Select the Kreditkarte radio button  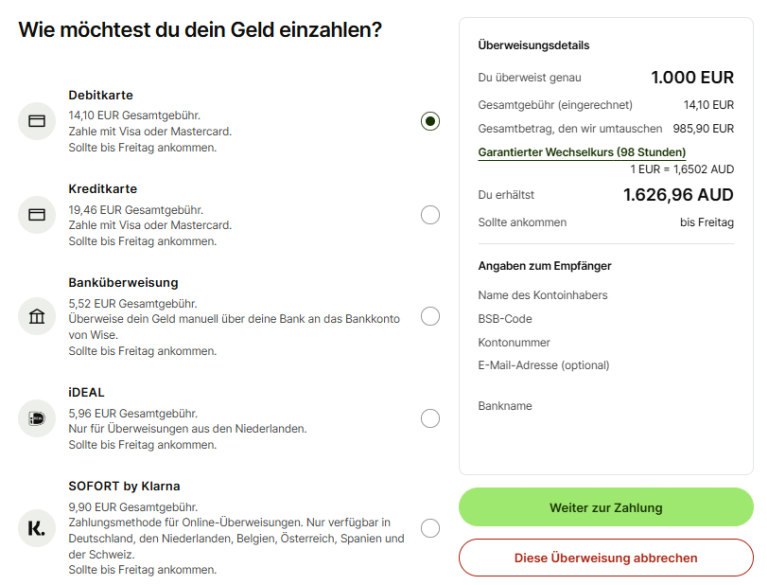430,215
